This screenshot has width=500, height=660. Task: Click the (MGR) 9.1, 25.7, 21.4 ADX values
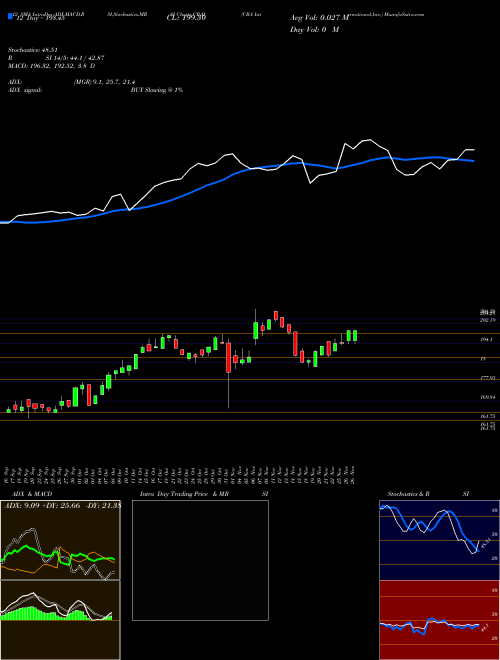pyautogui.click(x=104, y=82)
